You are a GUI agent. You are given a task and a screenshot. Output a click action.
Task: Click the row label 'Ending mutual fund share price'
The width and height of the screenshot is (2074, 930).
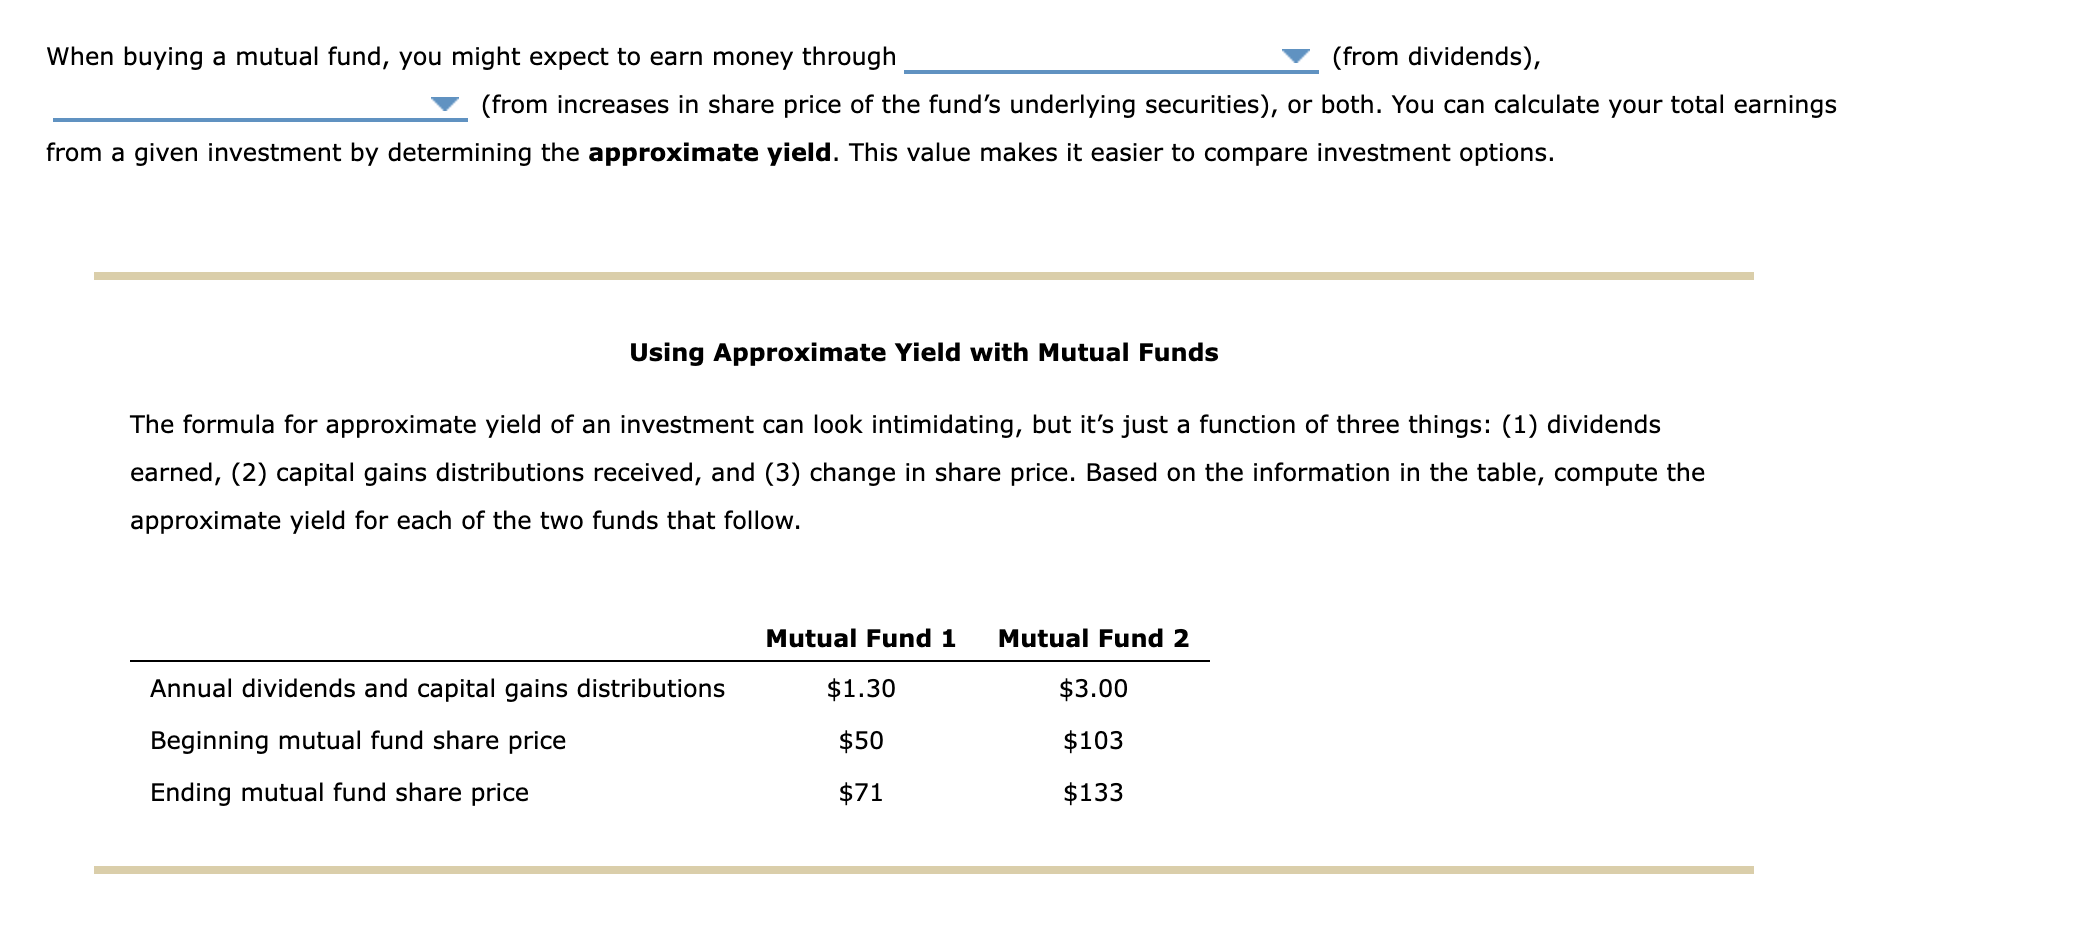click(x=339, y=792)
